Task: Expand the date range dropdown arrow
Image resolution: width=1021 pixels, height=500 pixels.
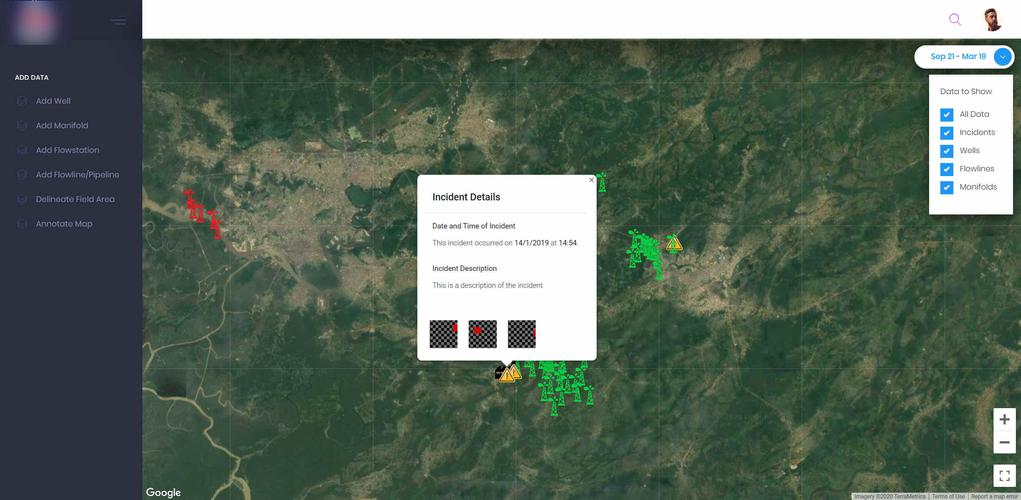Action: tap(1003, 57)
